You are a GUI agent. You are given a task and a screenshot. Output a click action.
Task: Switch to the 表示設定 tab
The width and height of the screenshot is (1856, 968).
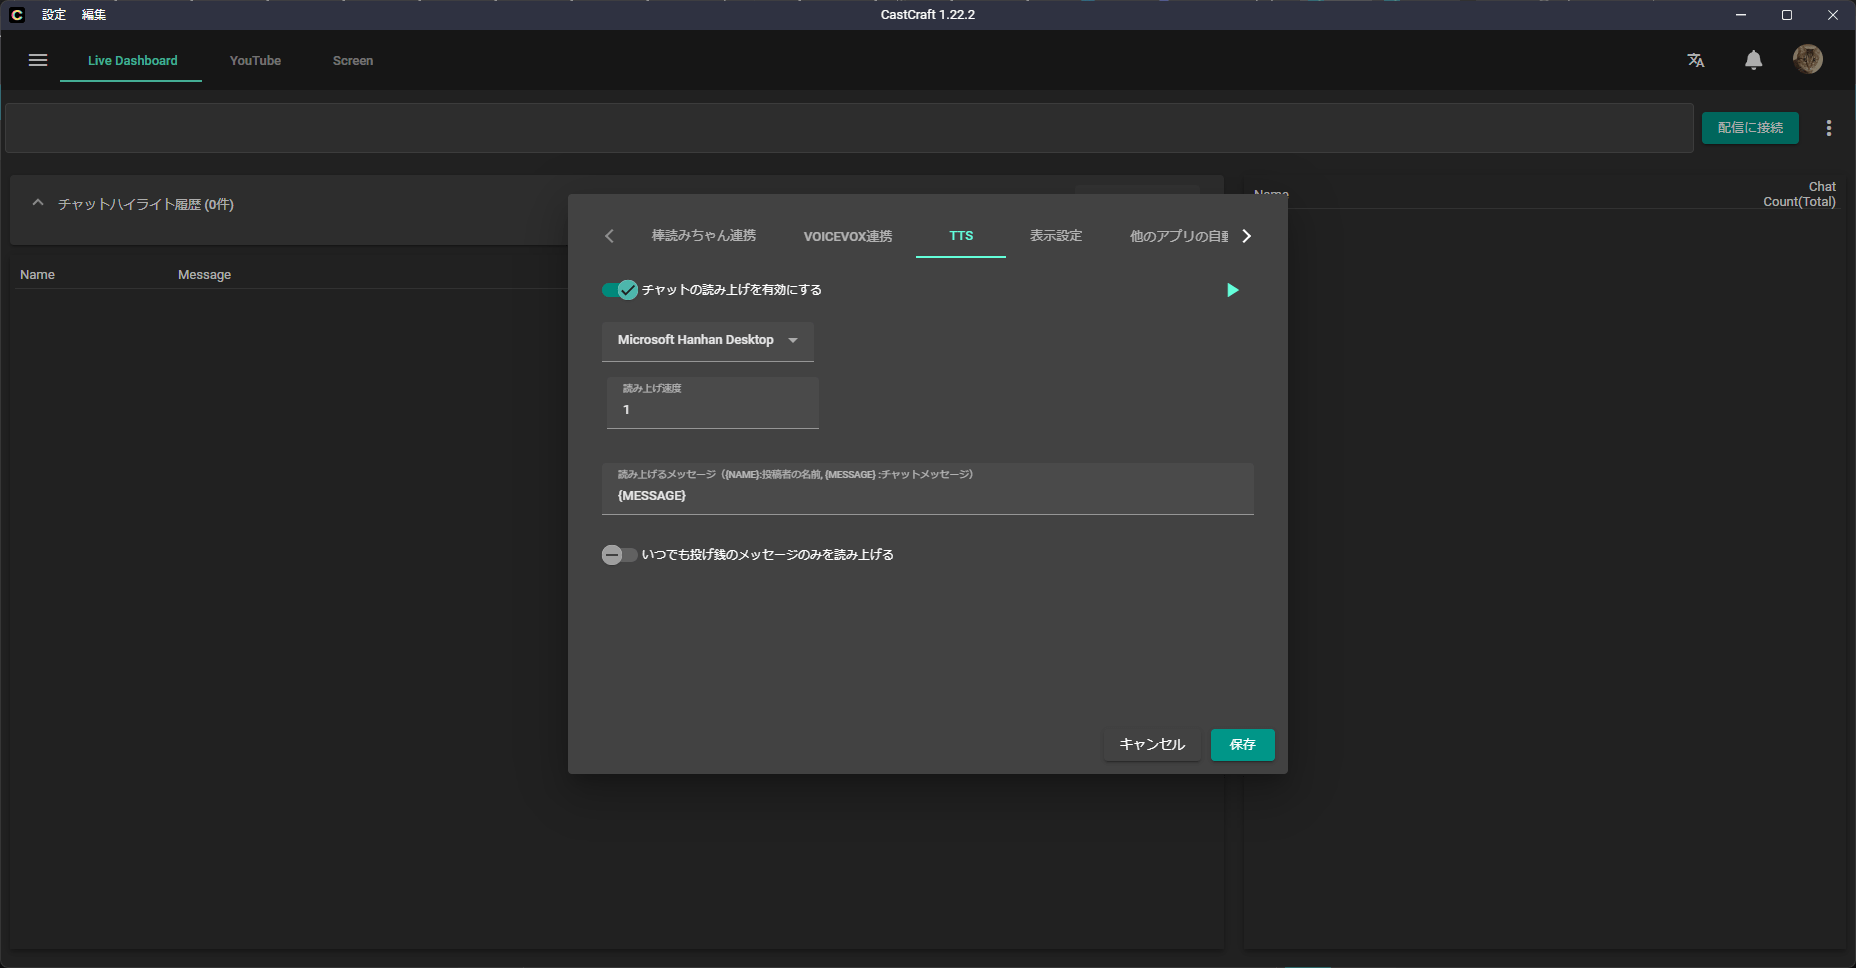[x=1055, y=236]
